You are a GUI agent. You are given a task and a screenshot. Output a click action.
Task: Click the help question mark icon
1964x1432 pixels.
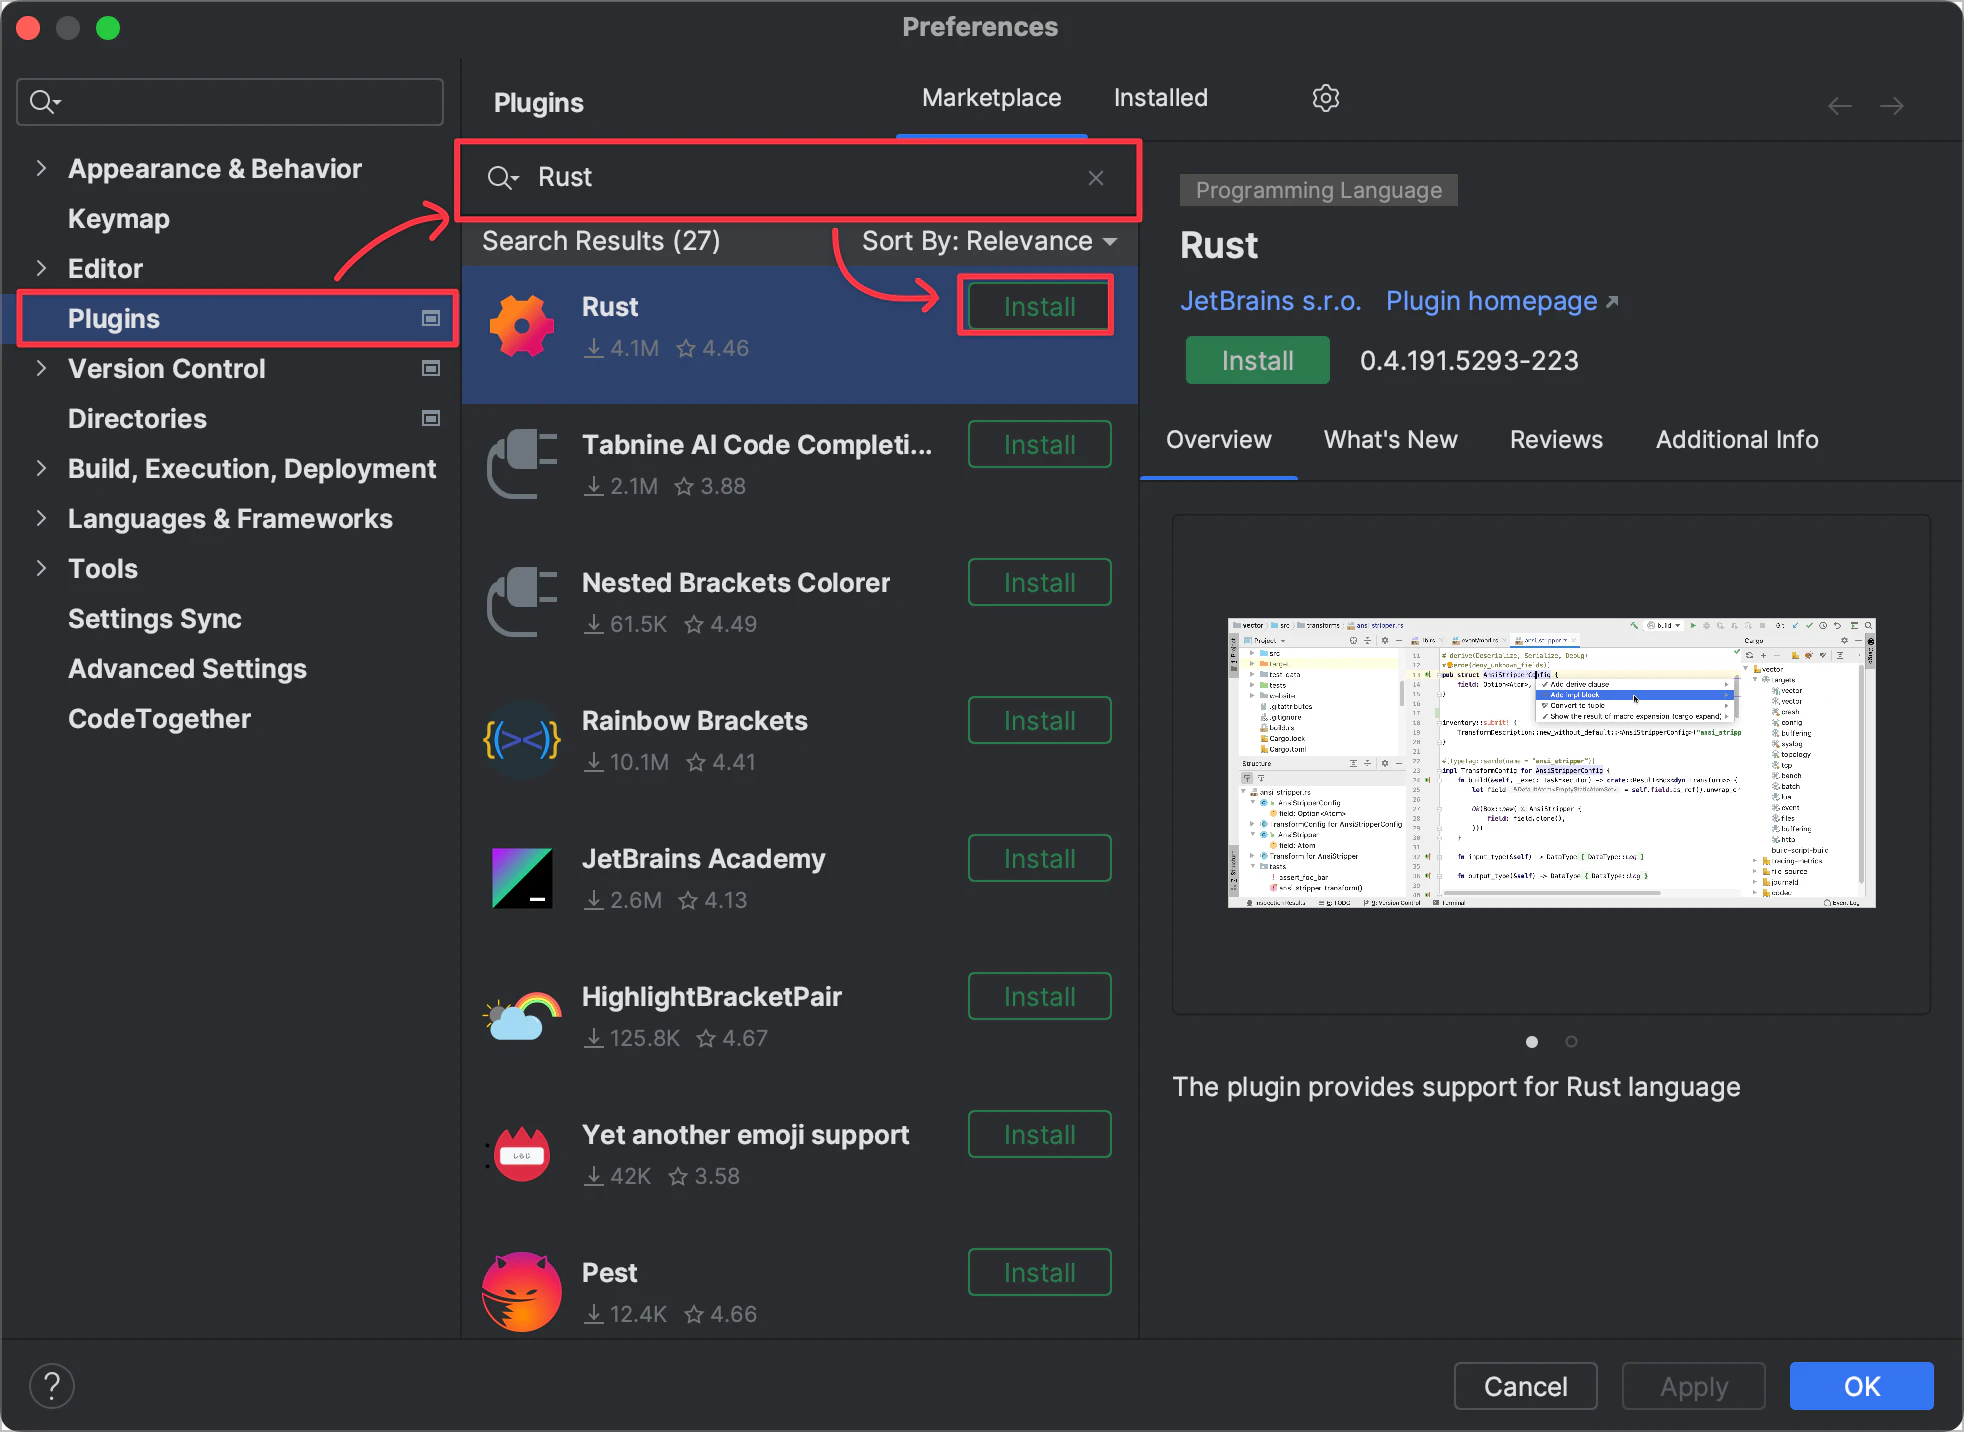52,1386
